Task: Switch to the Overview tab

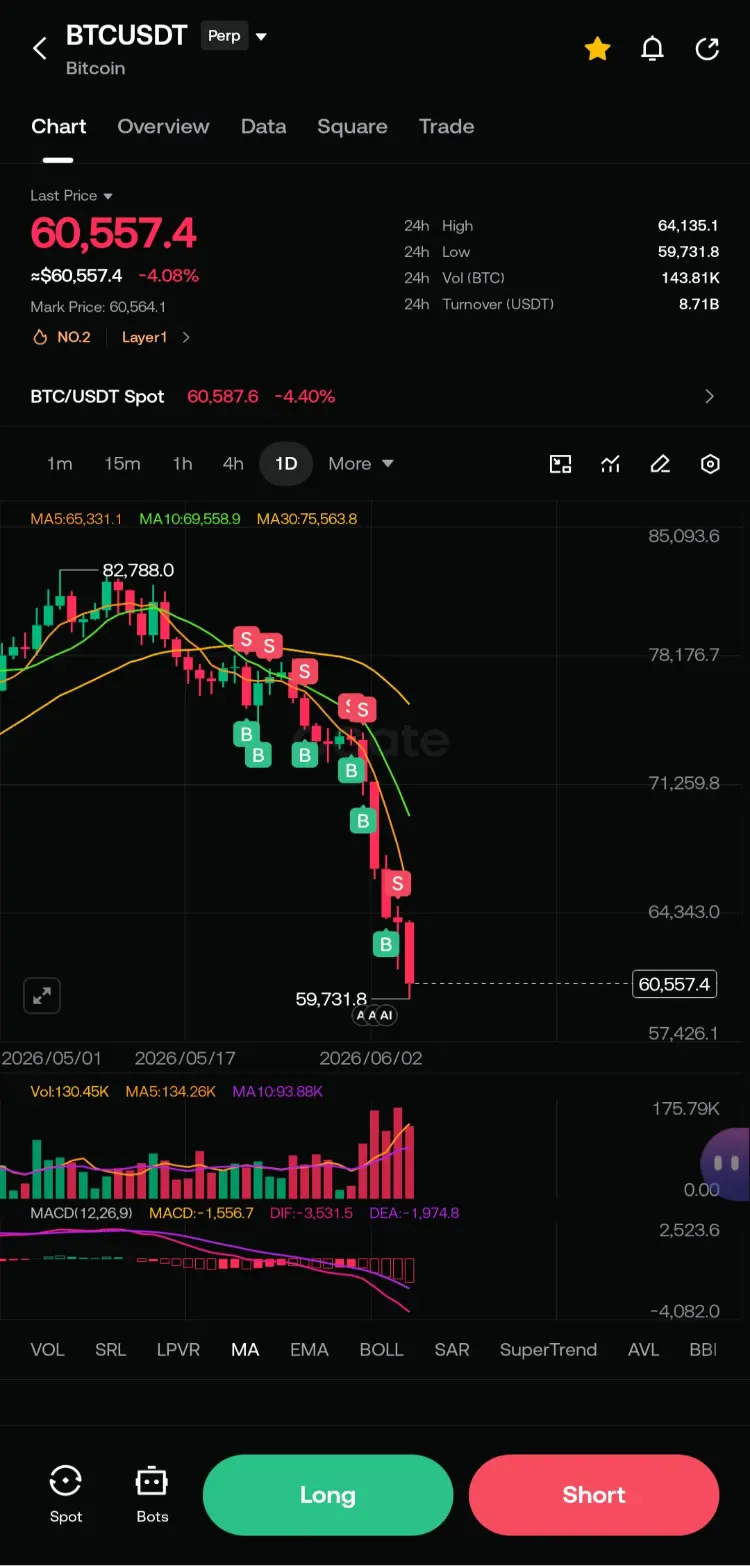Action: (x=163, y=126)
